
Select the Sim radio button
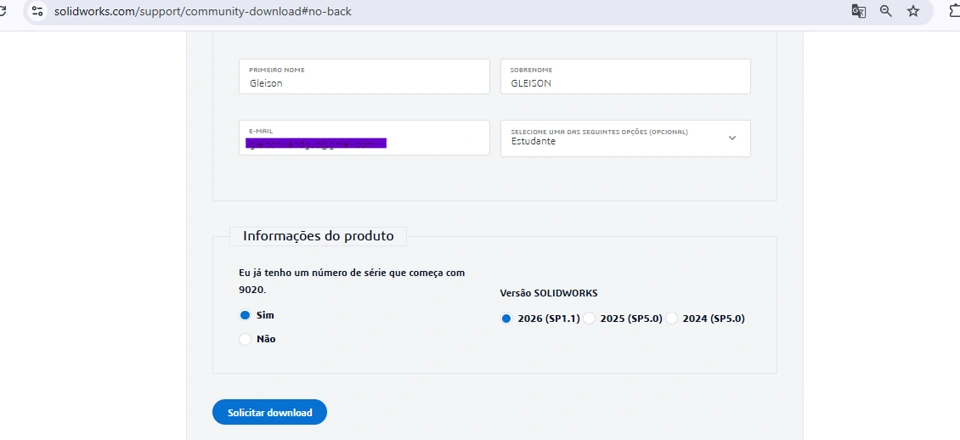[x=245, y=315]
